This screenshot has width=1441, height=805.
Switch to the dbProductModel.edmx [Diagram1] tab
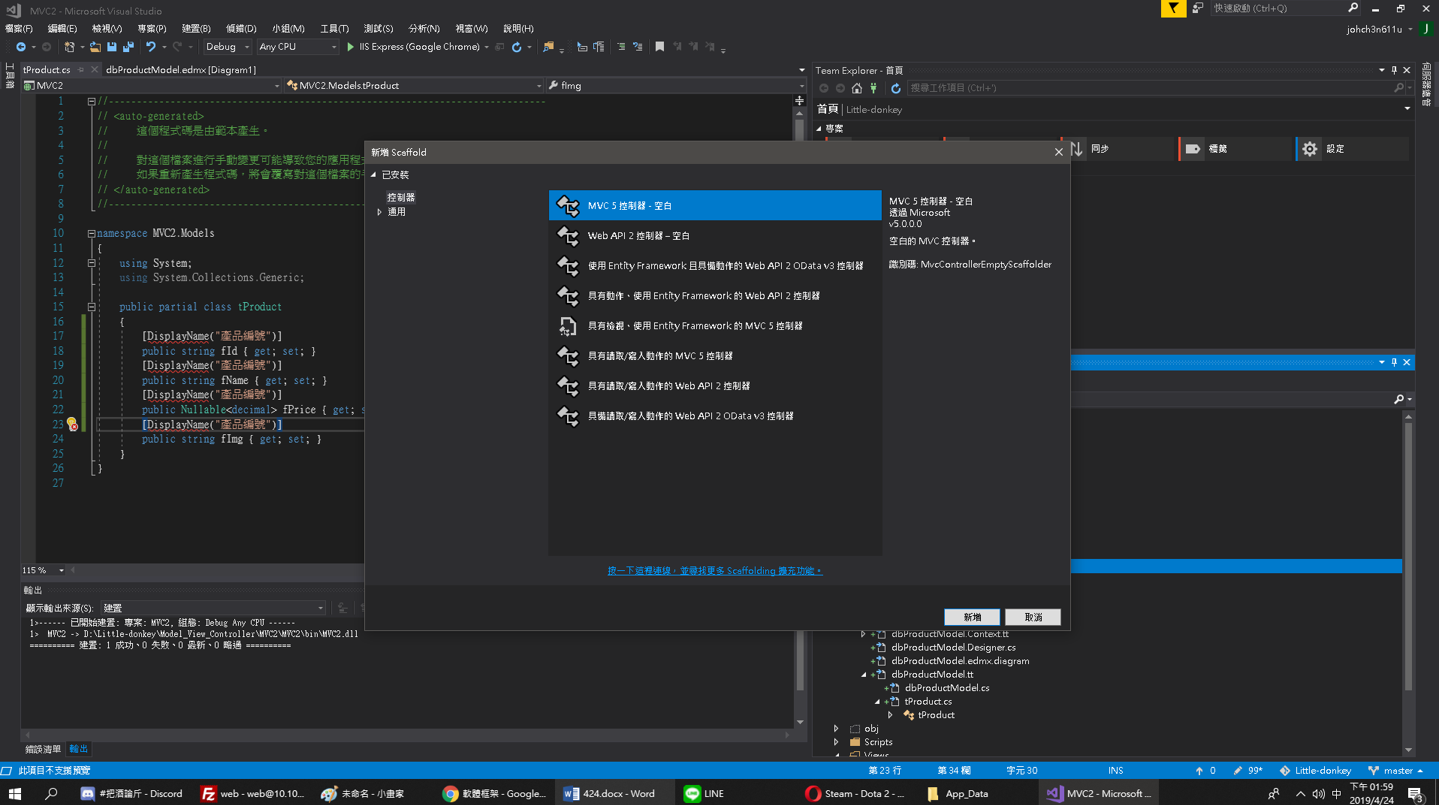pyautogui.click(x=181, y=70)
